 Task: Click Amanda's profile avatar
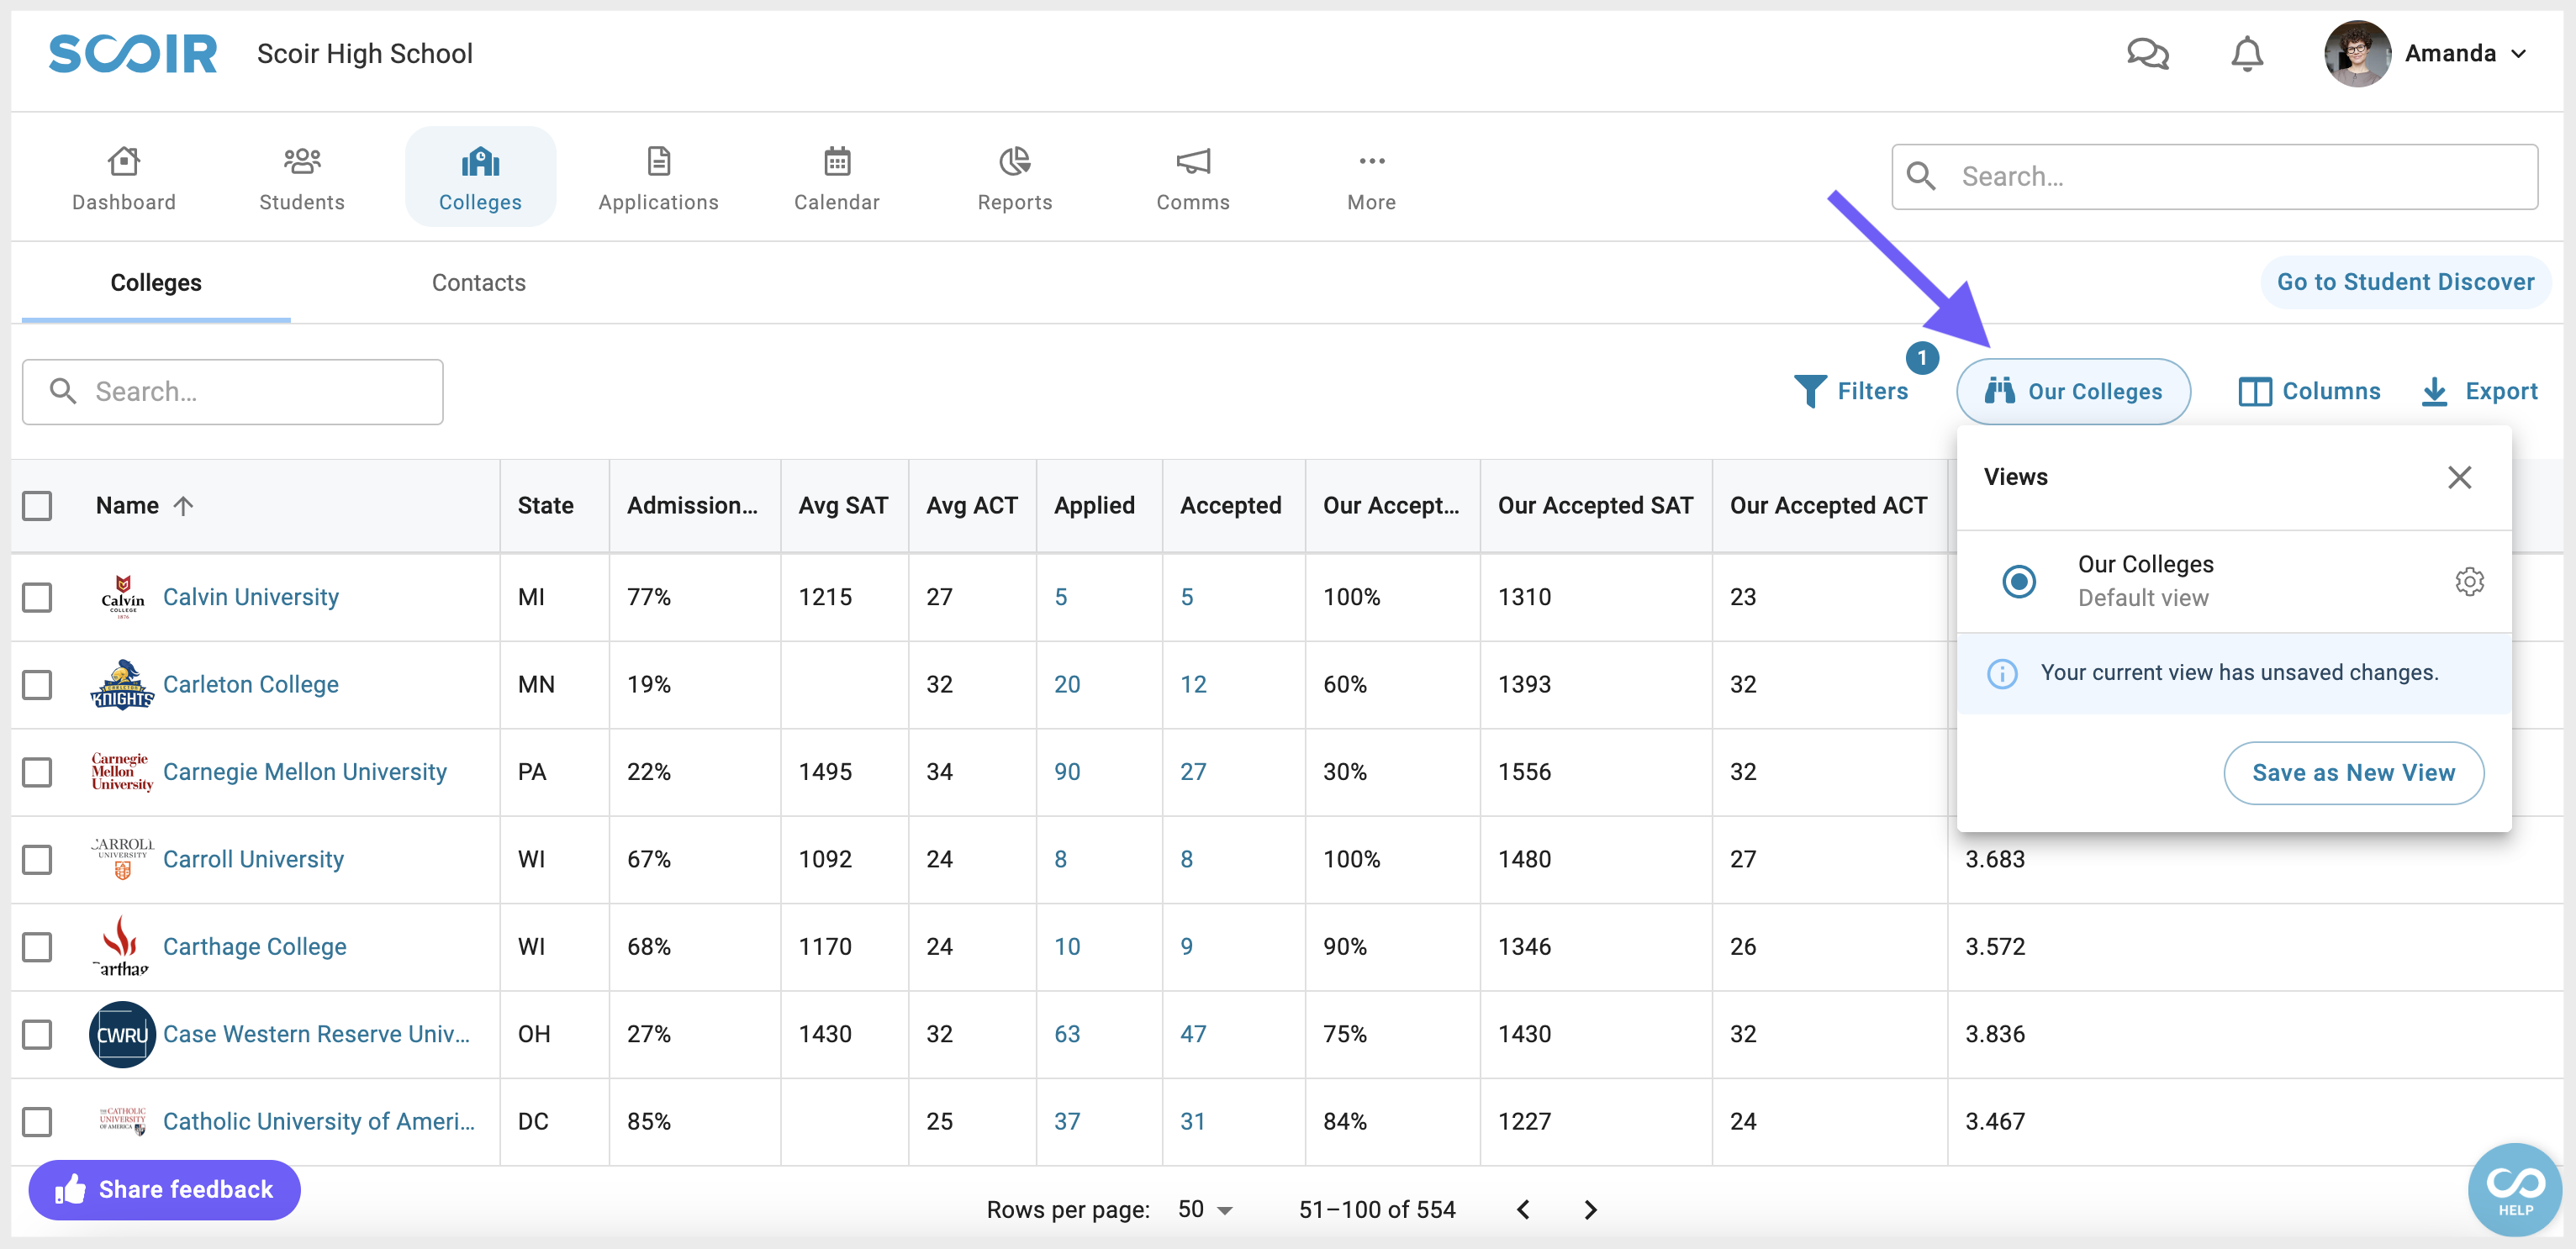tap(2357, 53)
